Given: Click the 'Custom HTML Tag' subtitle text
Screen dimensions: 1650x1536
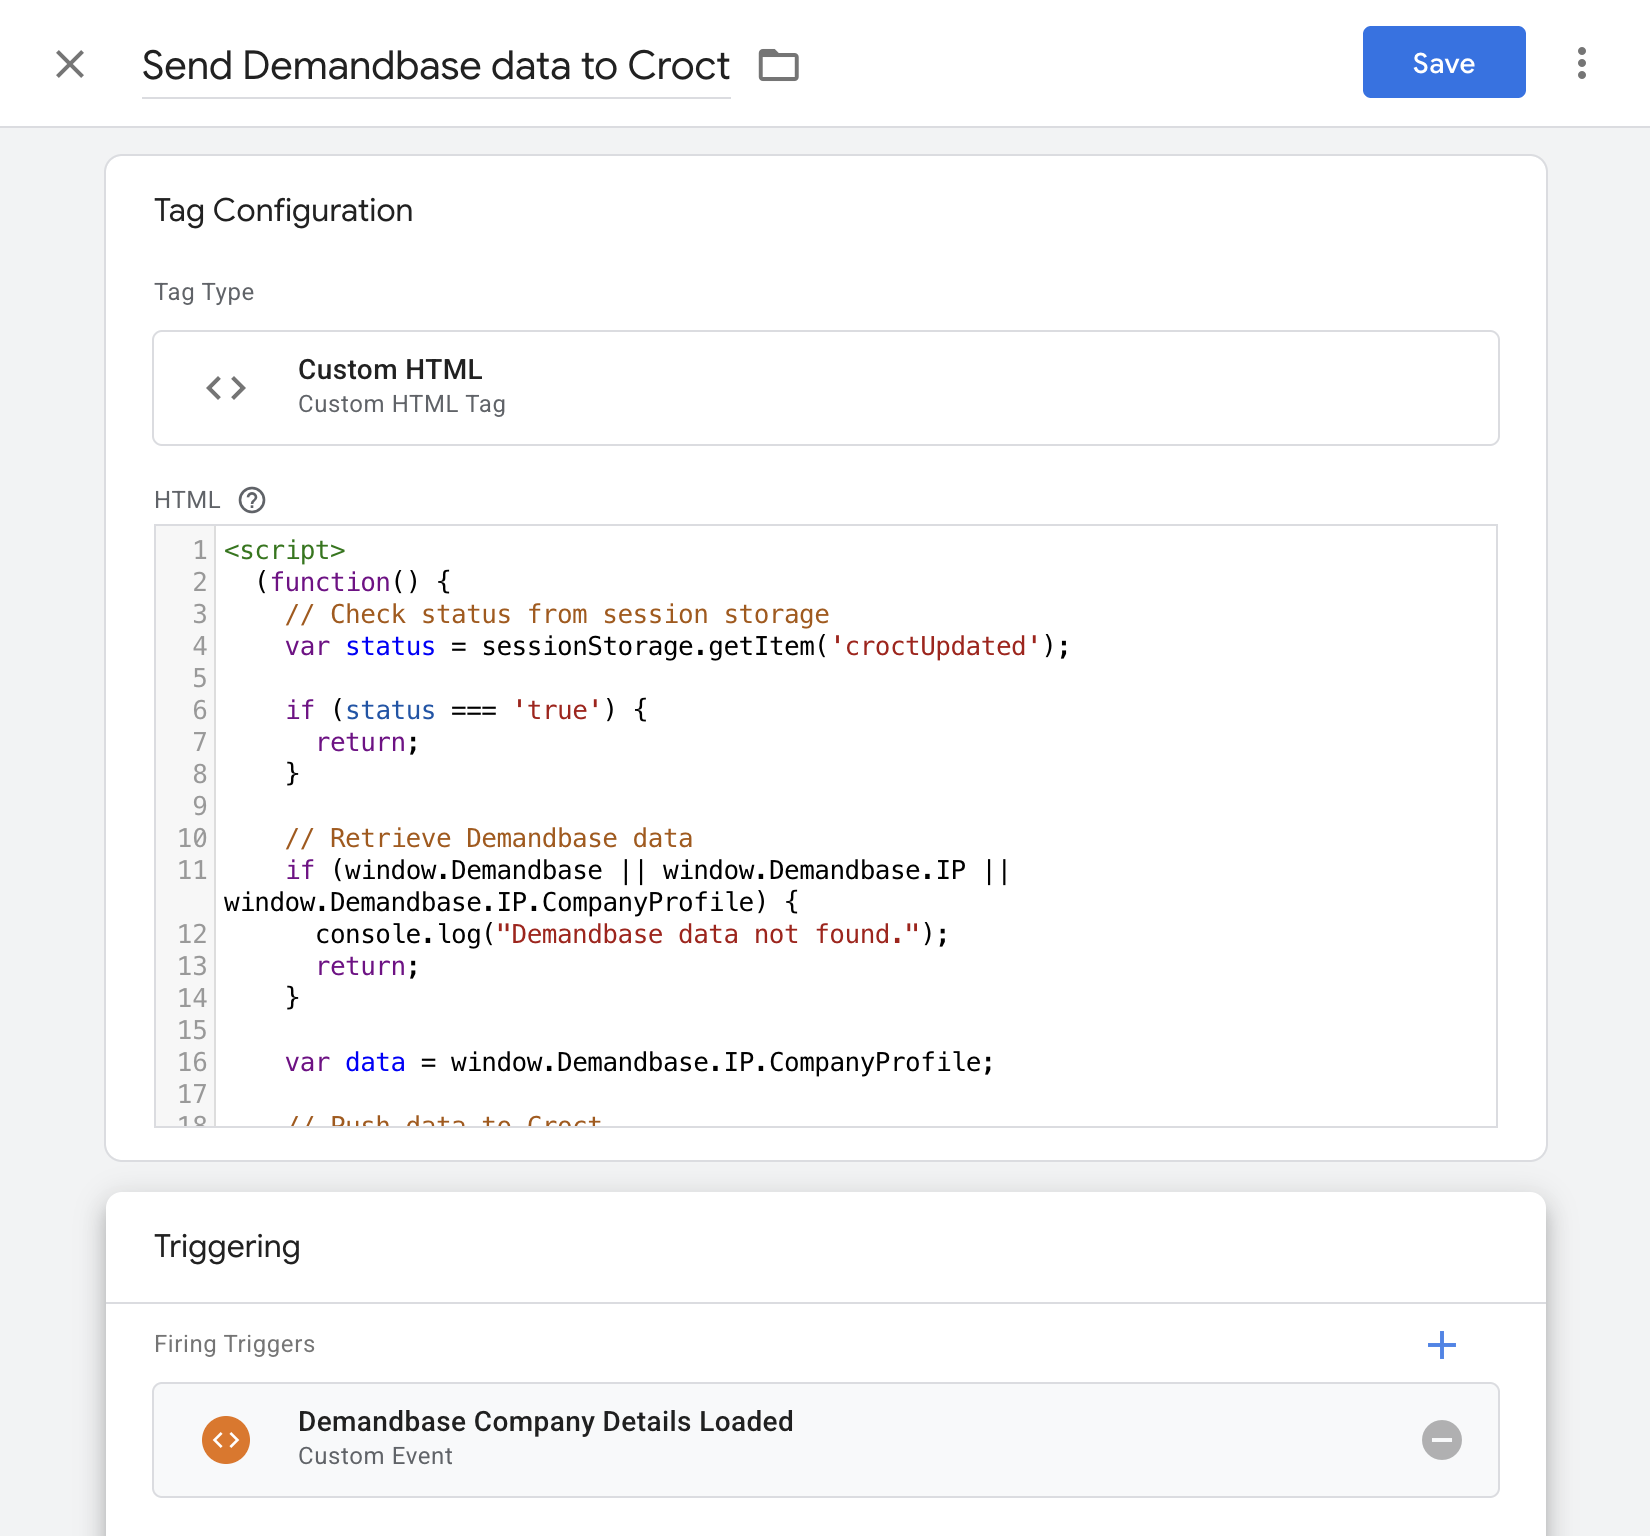Looking at the screenshot, I should point(402,404).
